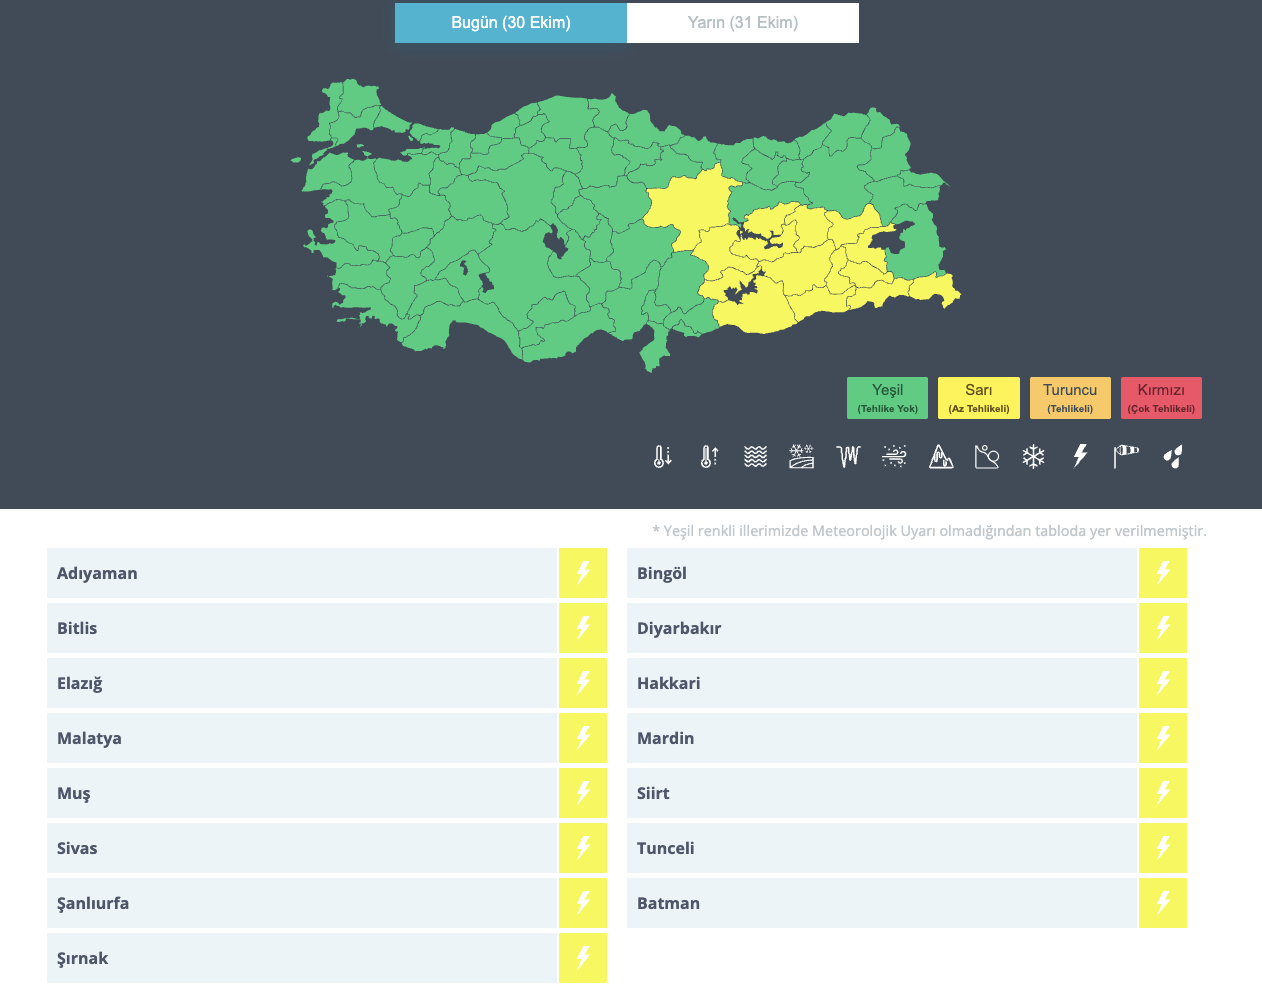Switch to the Bugün (30 Ekim) tab
The height and width of the screenshot is (992, 1262).
511,23
